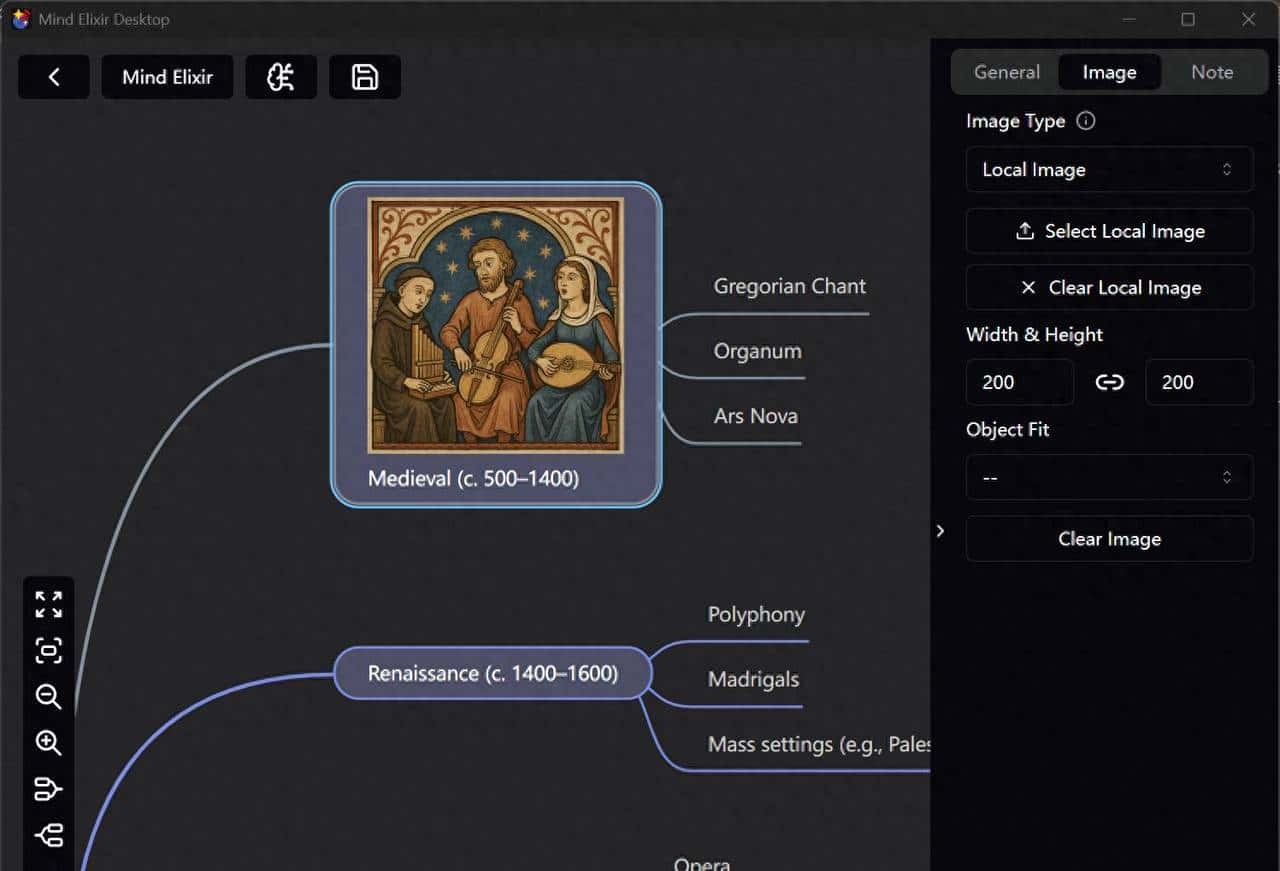Select the Renaissance (c. 1400–1600) node

[x=493, y=673]
